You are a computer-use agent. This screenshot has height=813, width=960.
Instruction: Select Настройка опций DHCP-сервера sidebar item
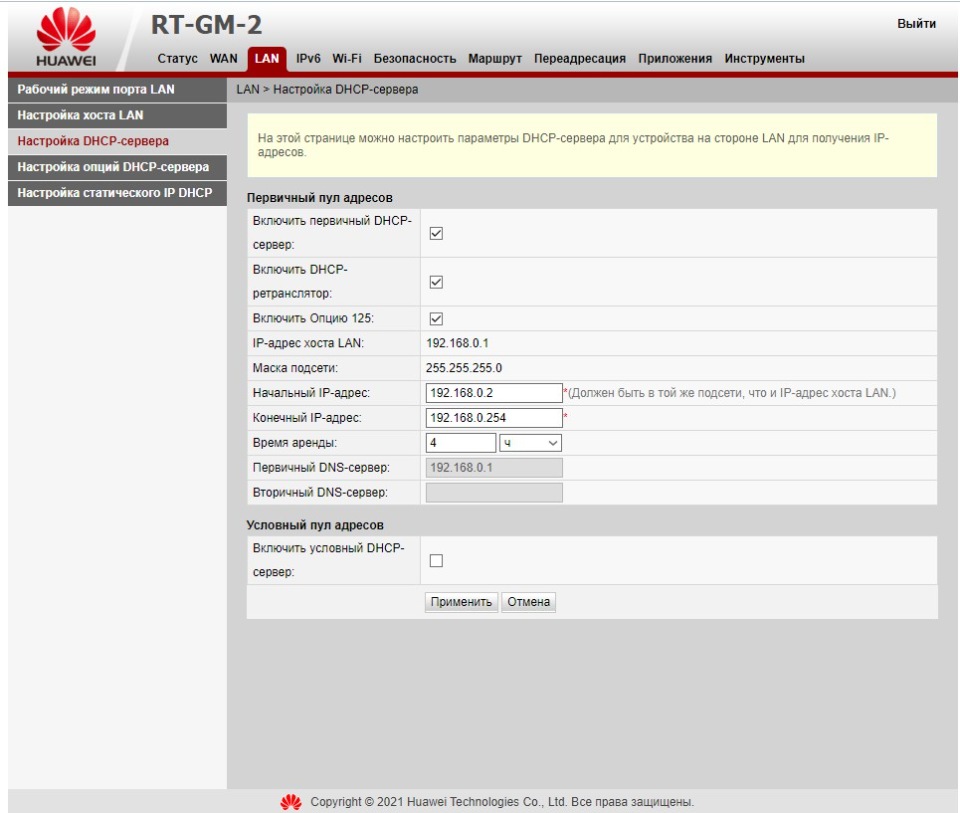[x=113, y=167]
